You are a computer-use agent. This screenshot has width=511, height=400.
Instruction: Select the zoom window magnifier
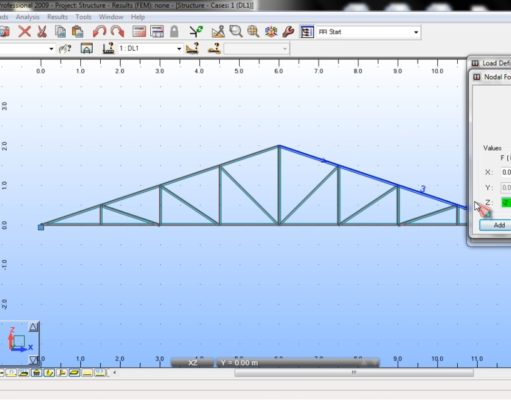pyautogui.click(x=236, y=32)
